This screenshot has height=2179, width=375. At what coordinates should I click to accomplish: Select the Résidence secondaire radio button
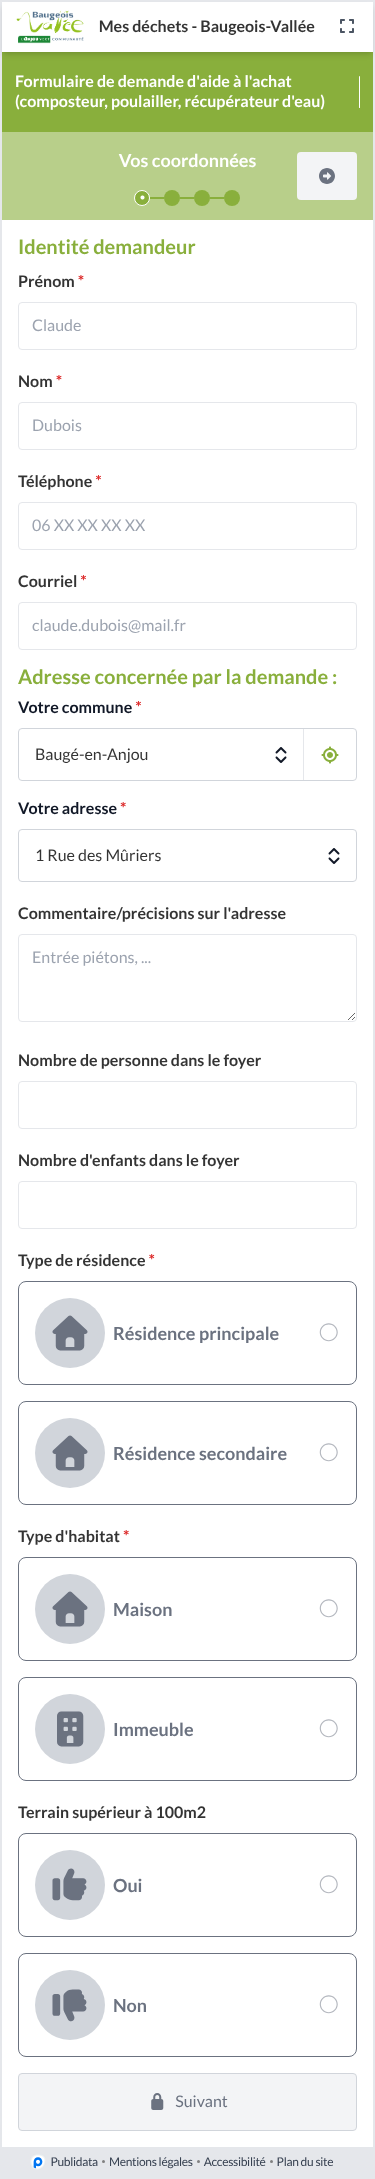pos(328,1452)
